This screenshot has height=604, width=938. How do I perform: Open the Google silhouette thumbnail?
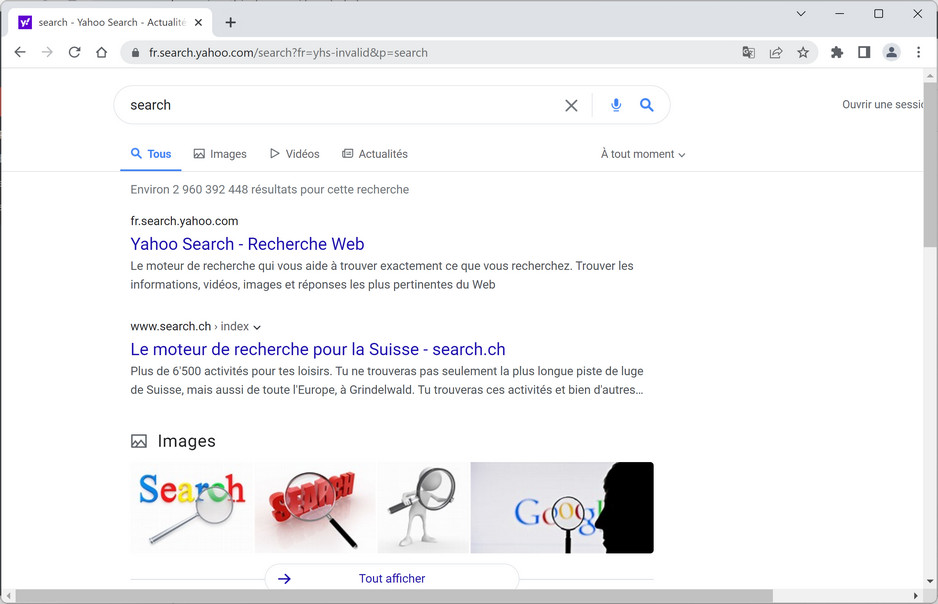(x=562, y=508)
